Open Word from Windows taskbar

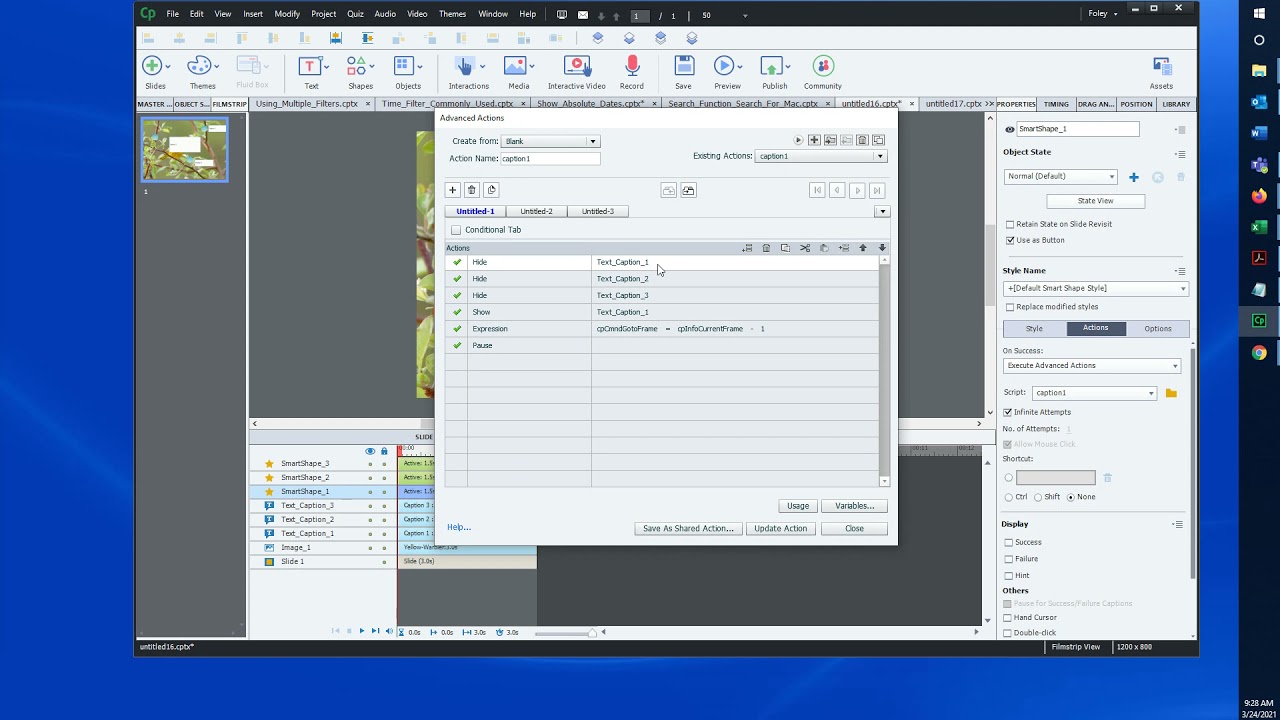click(1259, 133)
